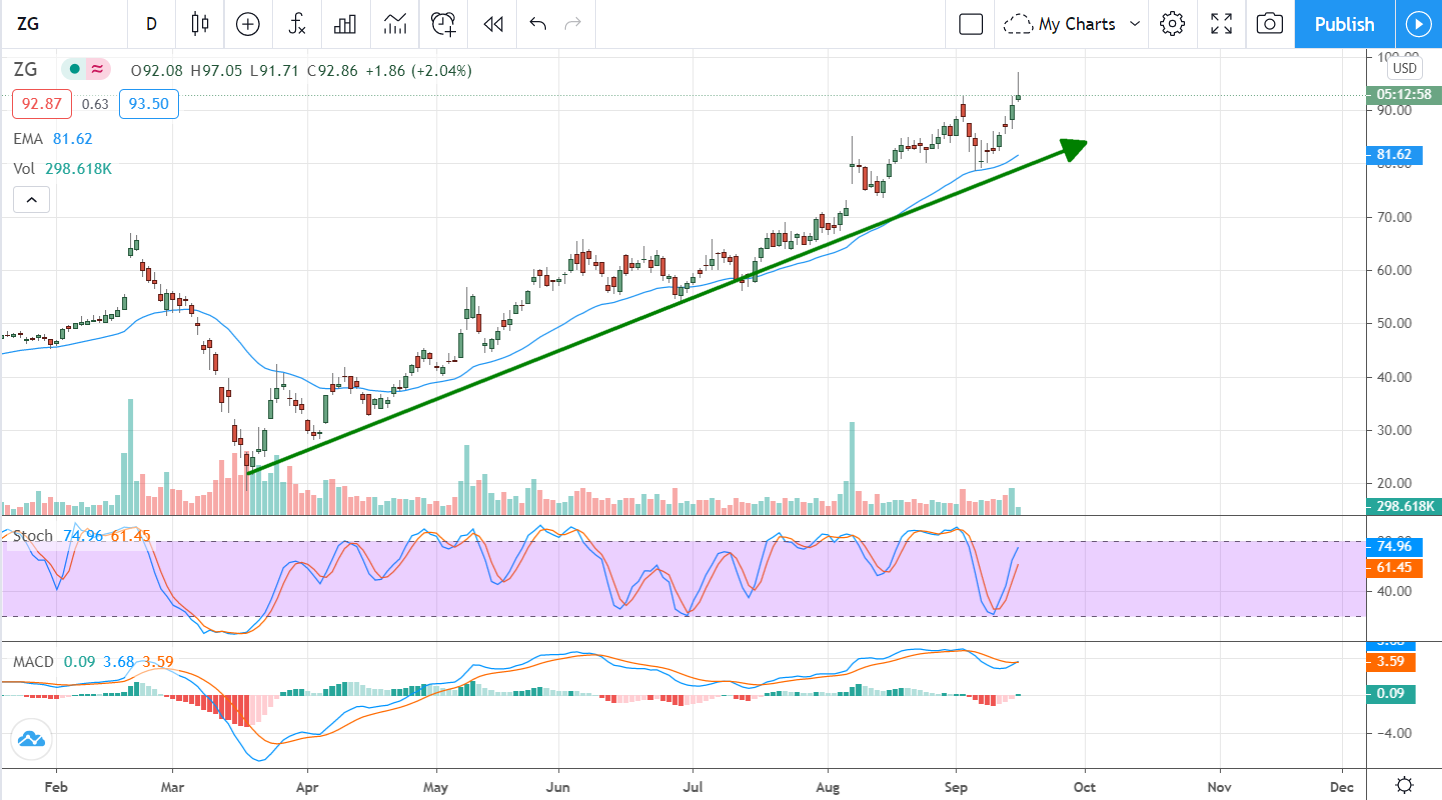Take a chart snapshot with the camera icon

1269,24
